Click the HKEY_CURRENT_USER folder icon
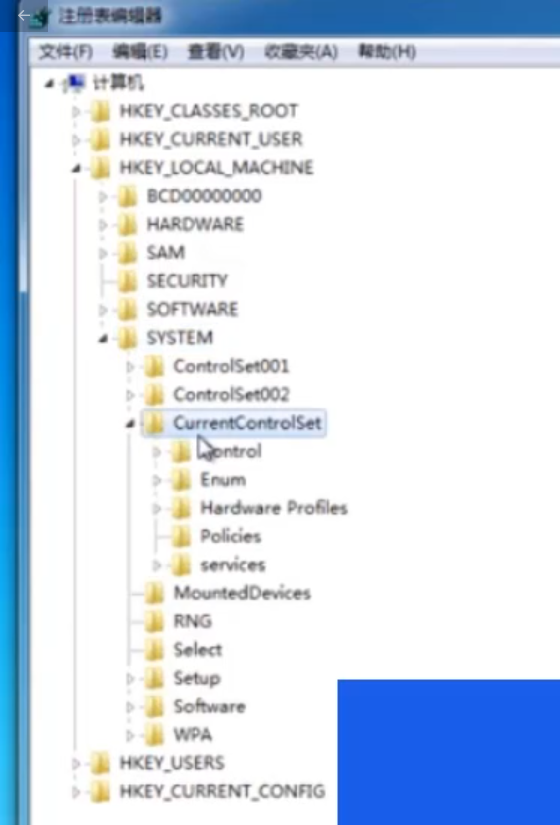The height and width of the screenshot is (825, 560). click(x=100, y=139)
